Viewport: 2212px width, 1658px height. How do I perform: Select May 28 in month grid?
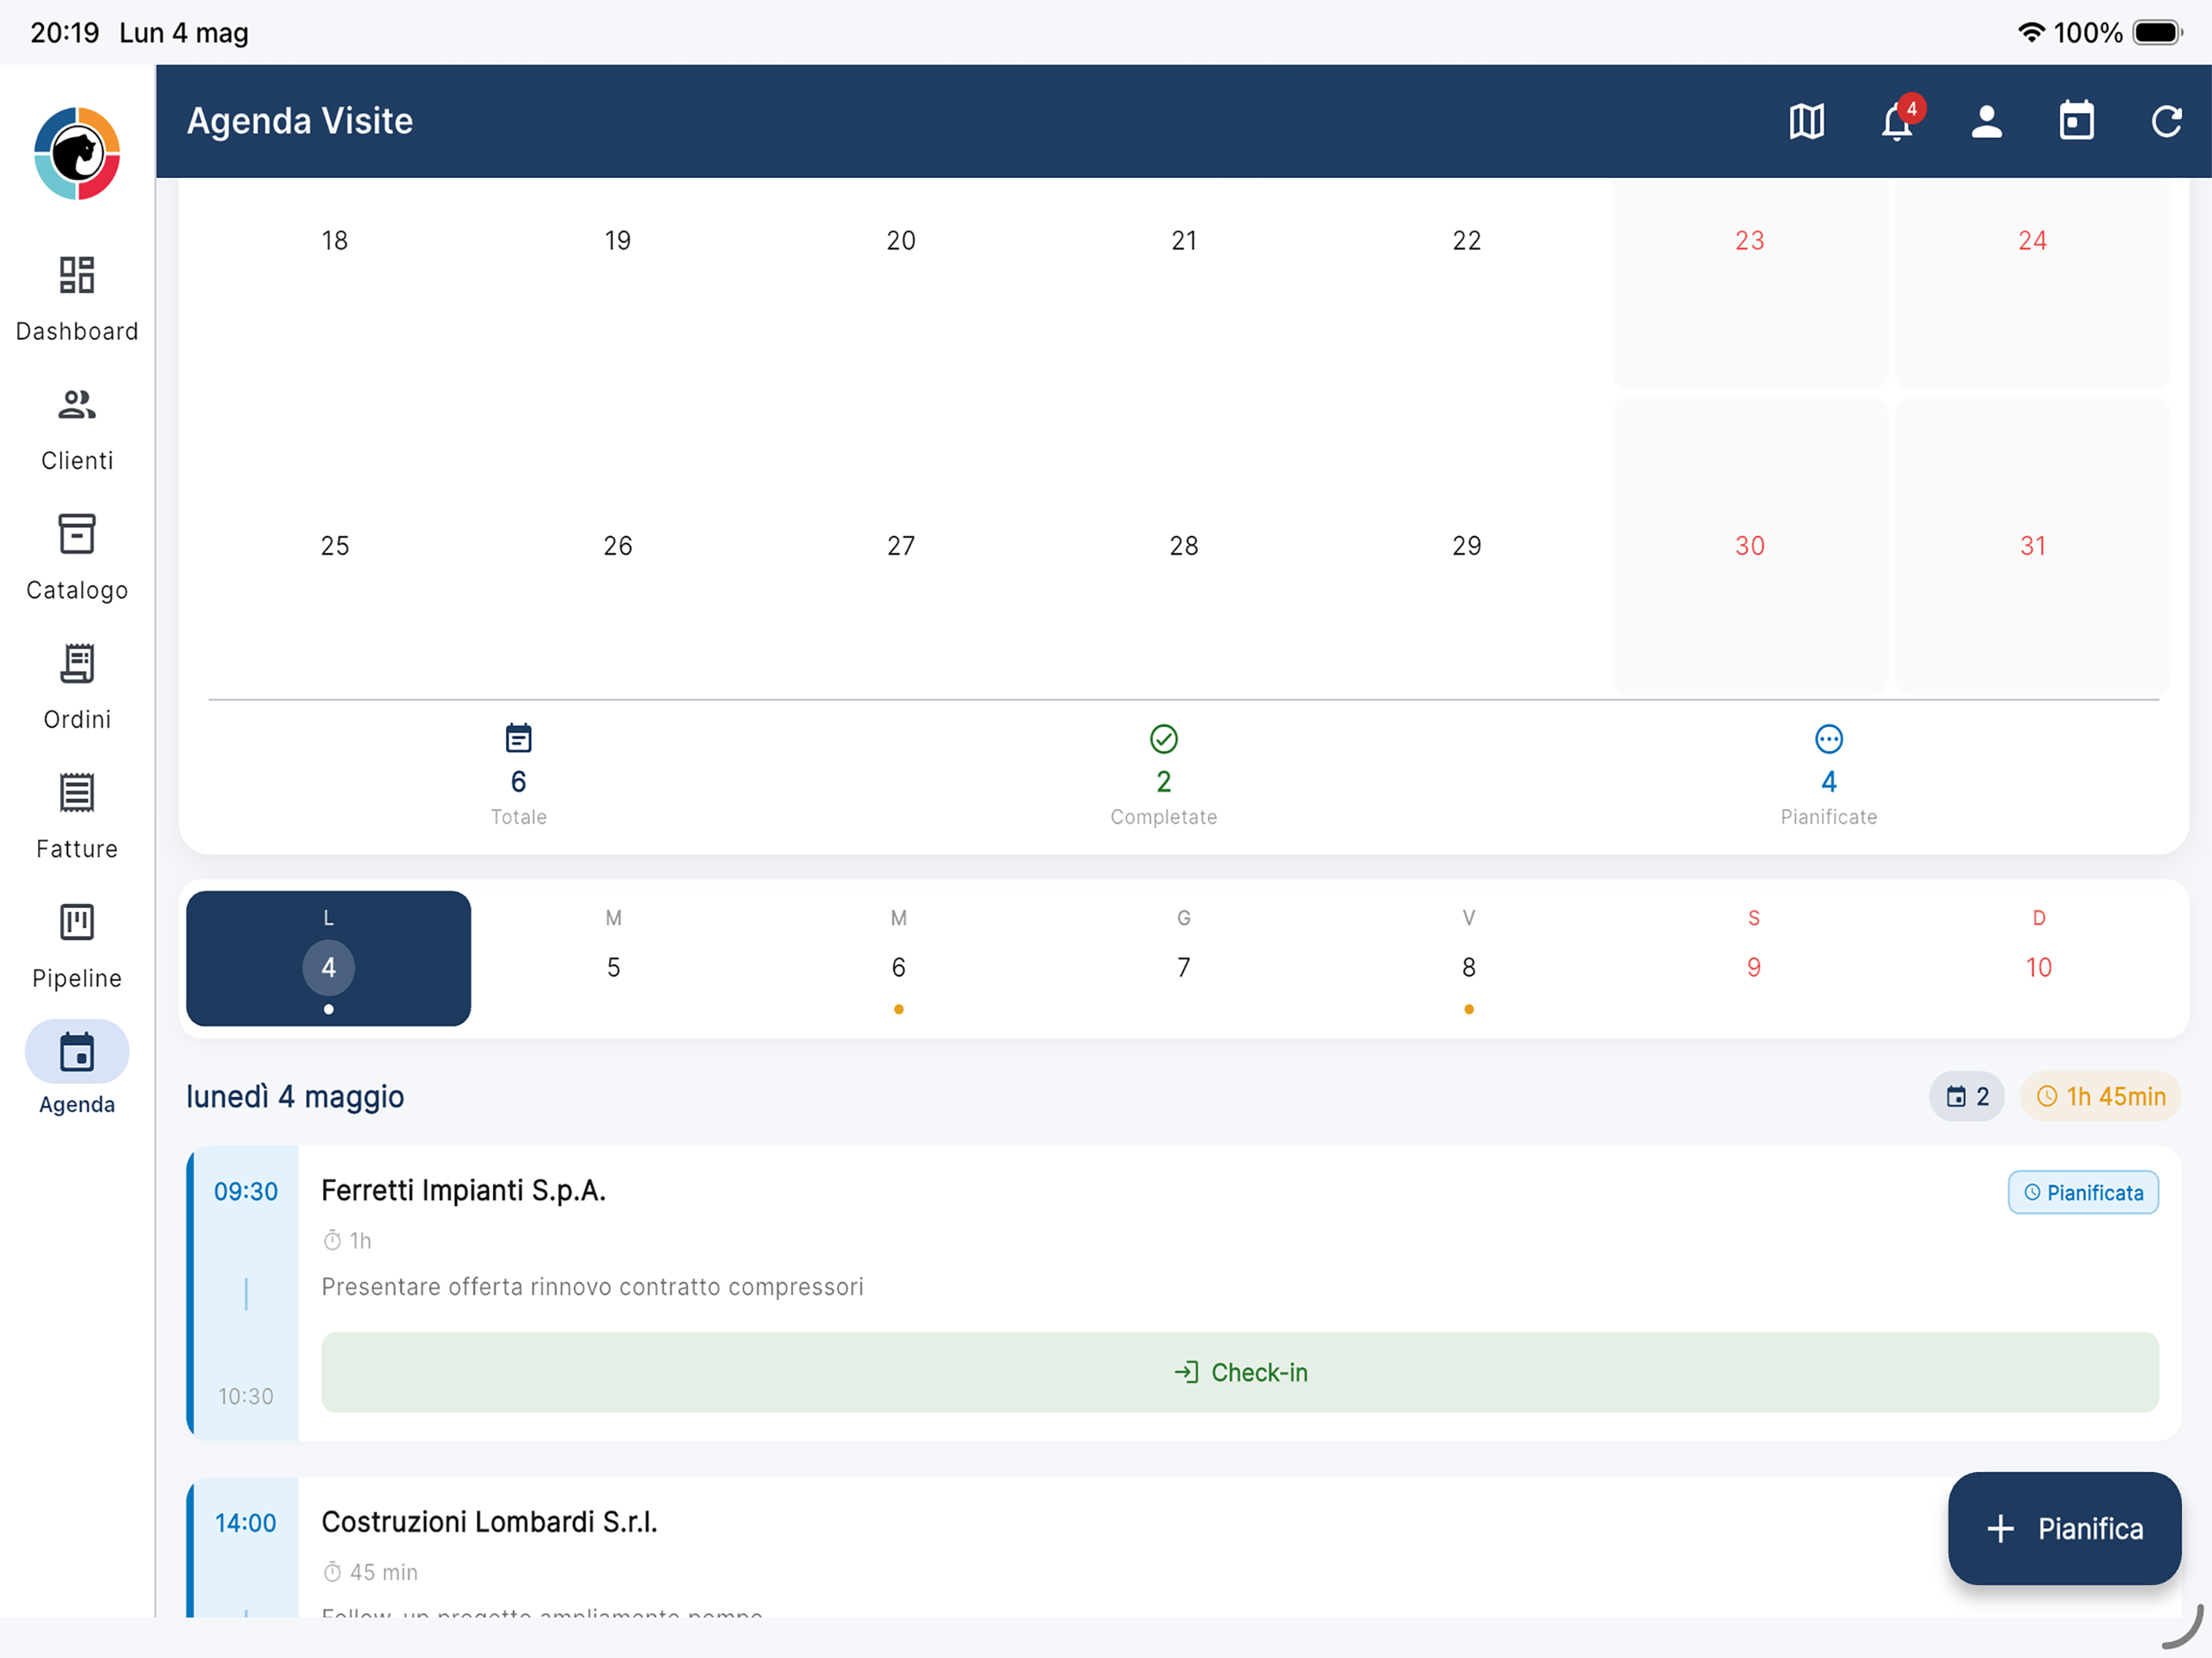pos(1183,546)
